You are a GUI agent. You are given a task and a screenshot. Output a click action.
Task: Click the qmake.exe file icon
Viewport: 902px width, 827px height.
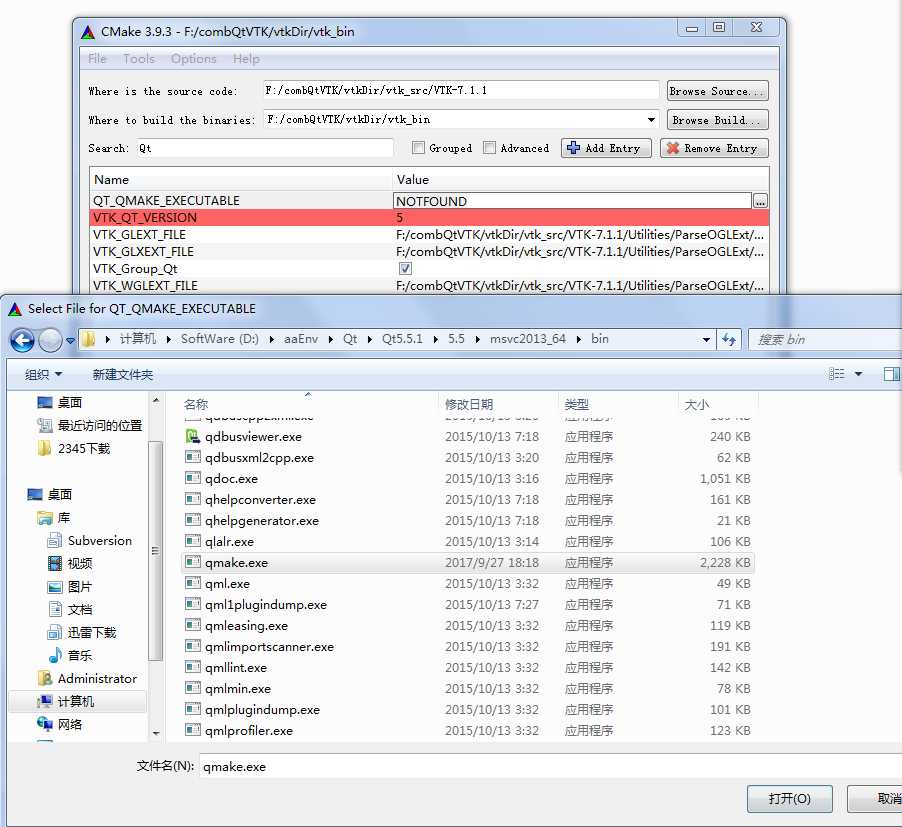193,562
